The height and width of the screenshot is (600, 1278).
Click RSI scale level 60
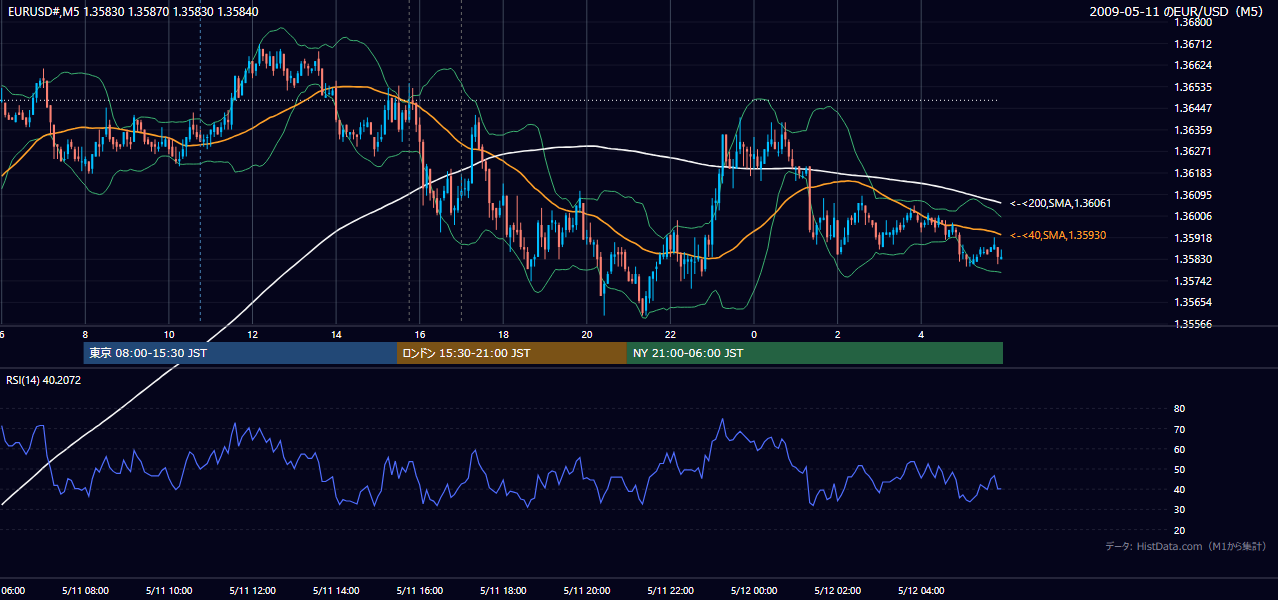(x=1179, y=449)
